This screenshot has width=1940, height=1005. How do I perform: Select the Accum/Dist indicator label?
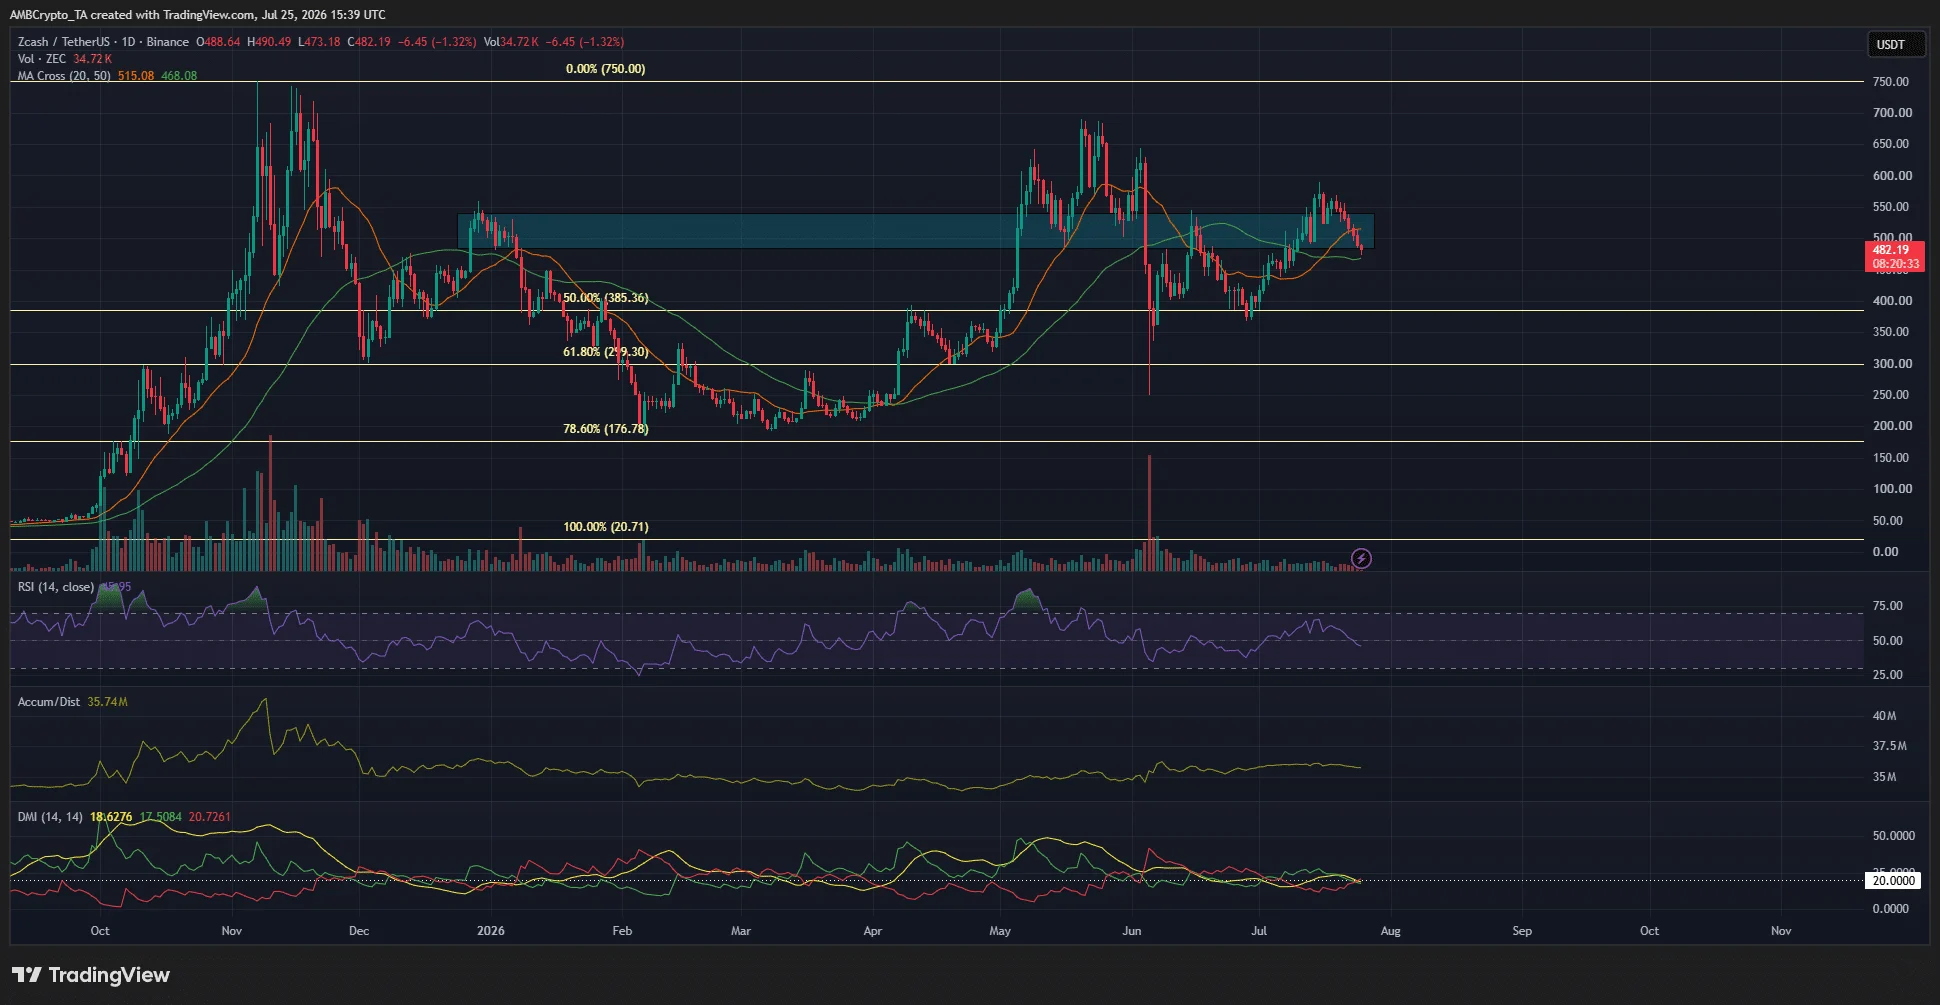click(49, 702)
